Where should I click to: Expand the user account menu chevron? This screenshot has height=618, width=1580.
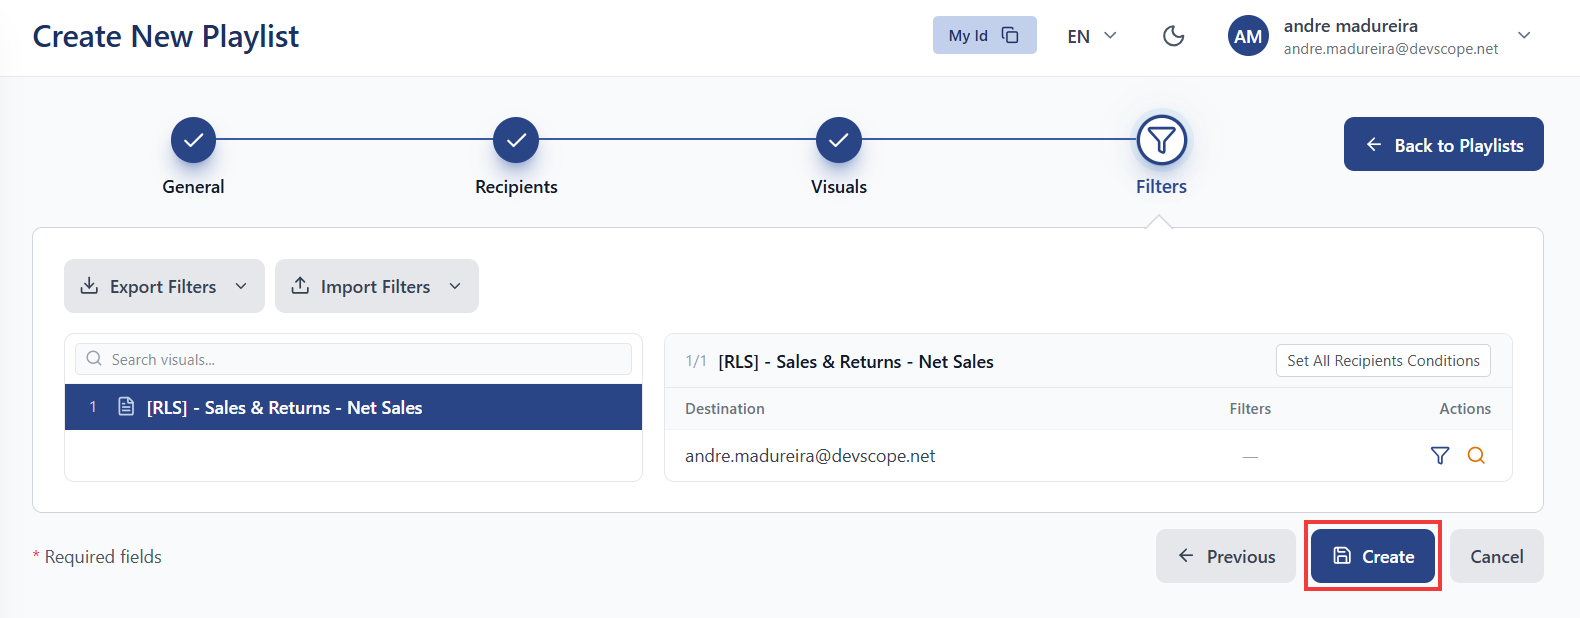click(x=1524, y=36)
